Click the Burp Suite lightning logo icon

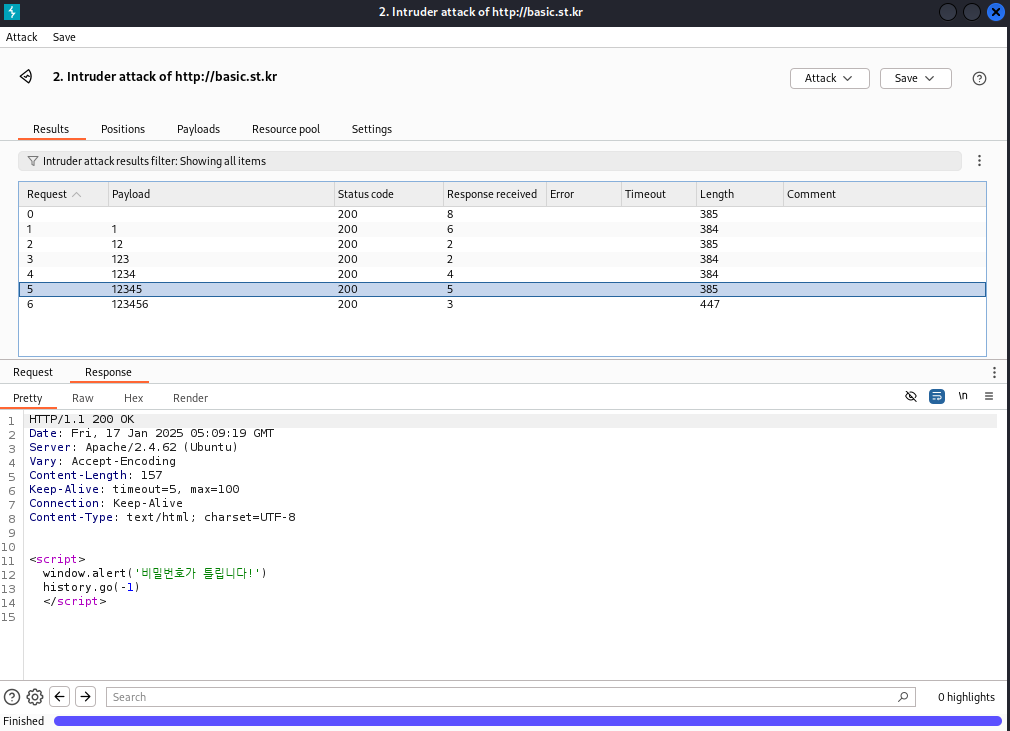click(x=12, y=12)
